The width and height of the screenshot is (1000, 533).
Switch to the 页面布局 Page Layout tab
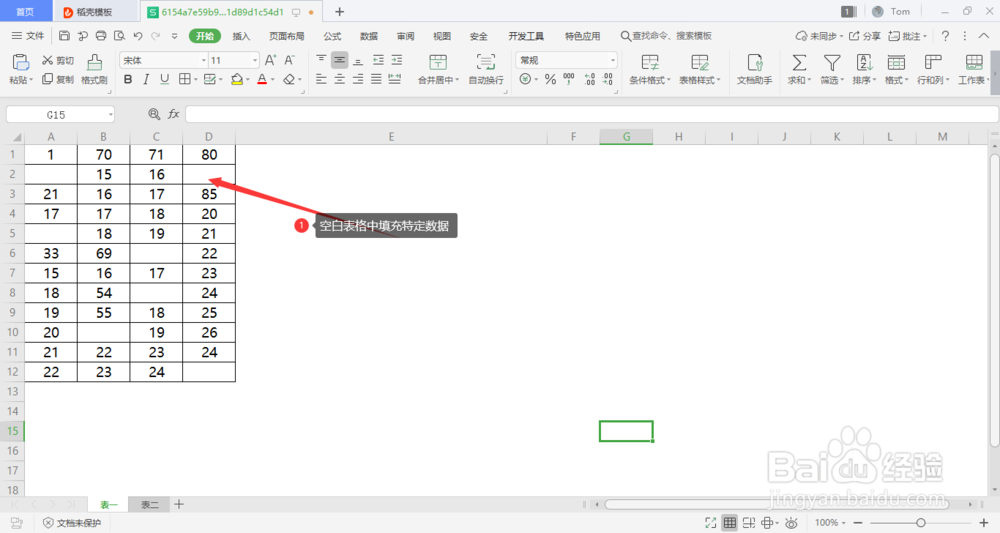tap(286, 36)
